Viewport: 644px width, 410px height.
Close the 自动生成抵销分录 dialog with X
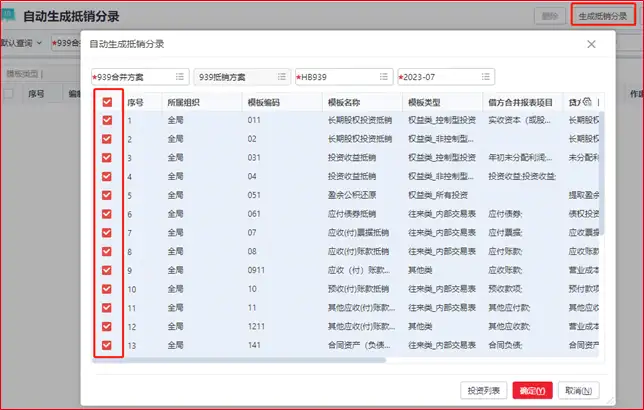tap(591, 44)
